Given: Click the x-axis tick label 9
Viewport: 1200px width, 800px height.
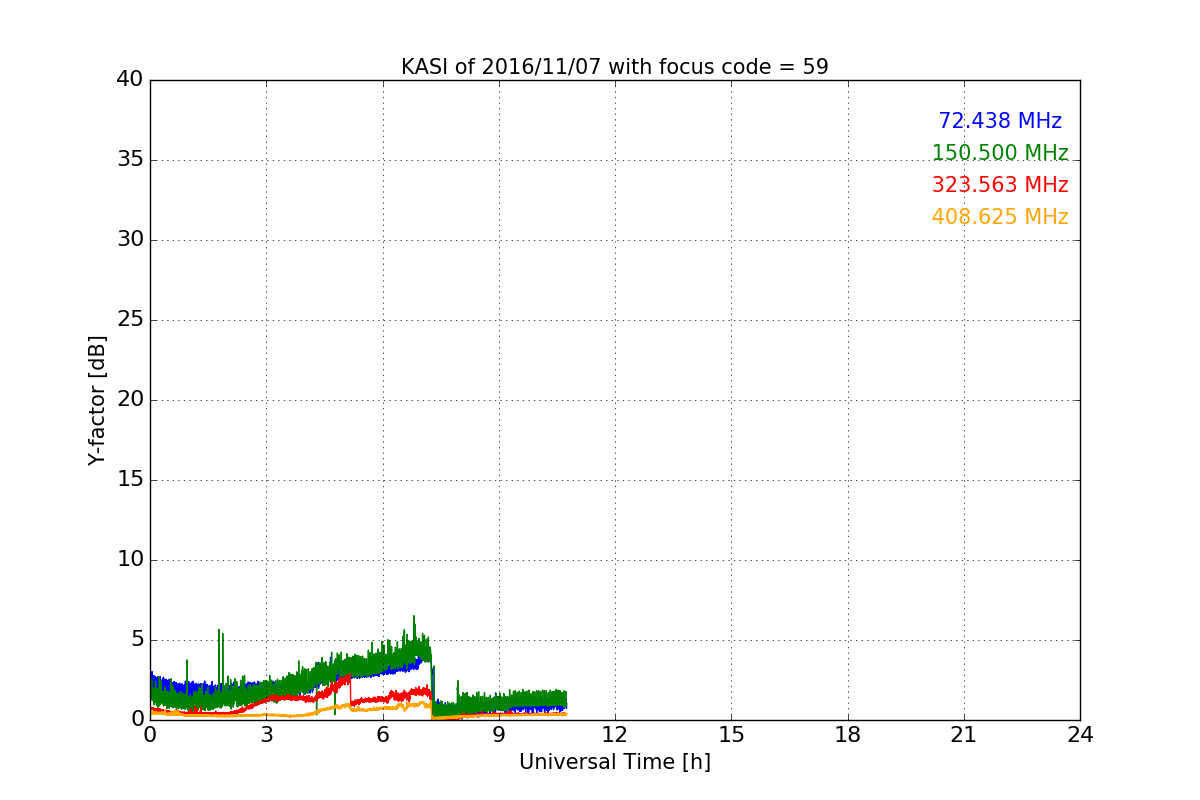Looking at the screenshot, I should [x=499, y=735].
